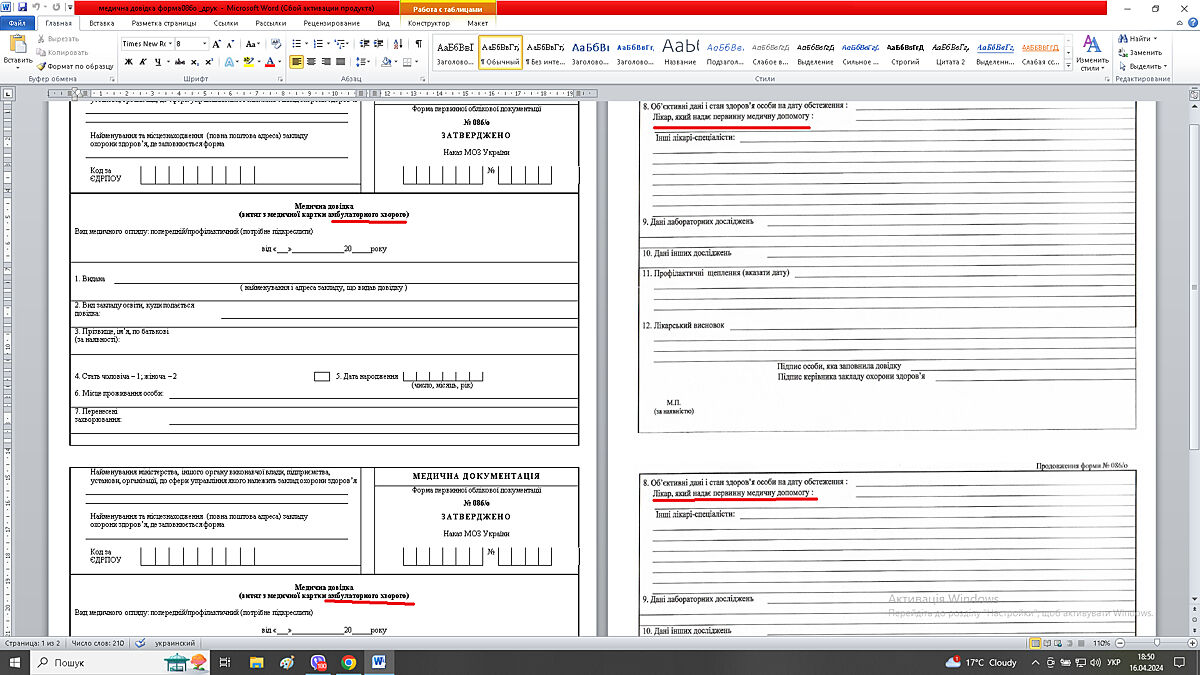Open the Рецензирование ribbon tab

[x=331, y=22]
